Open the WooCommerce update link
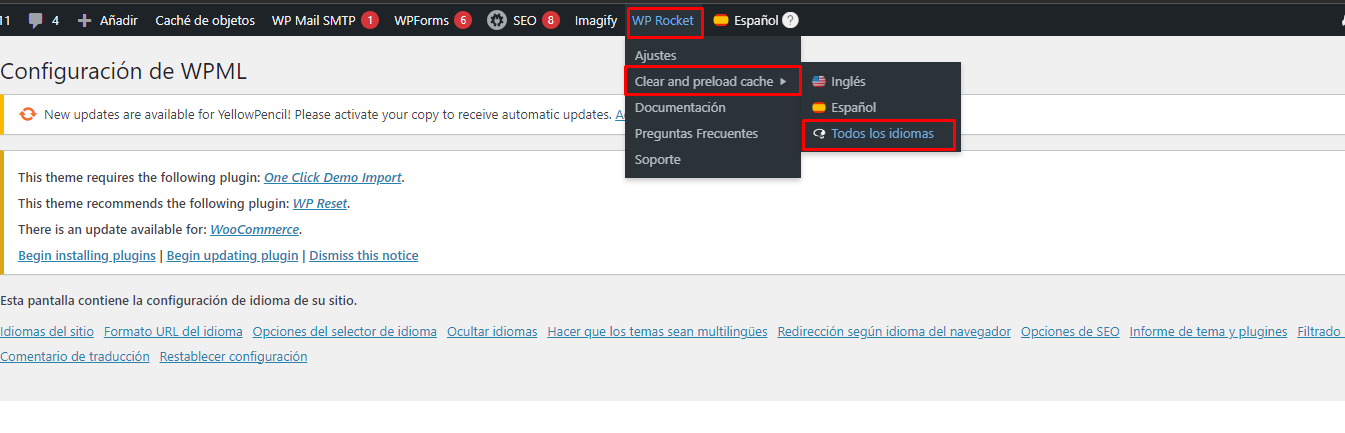The image size is (1345, 433). [254, 230]
